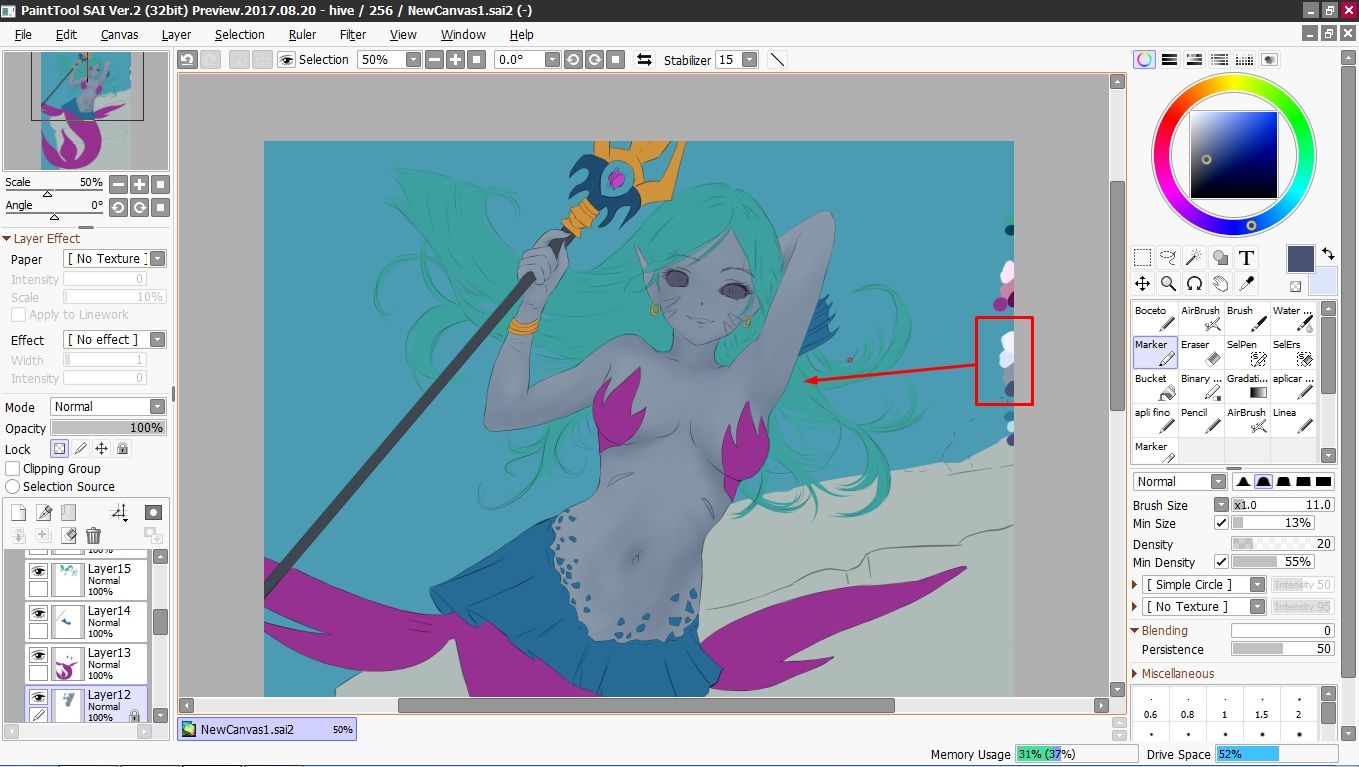Toggle the Min Density checkbox
1359x767 pixels.
(1221, 562)
